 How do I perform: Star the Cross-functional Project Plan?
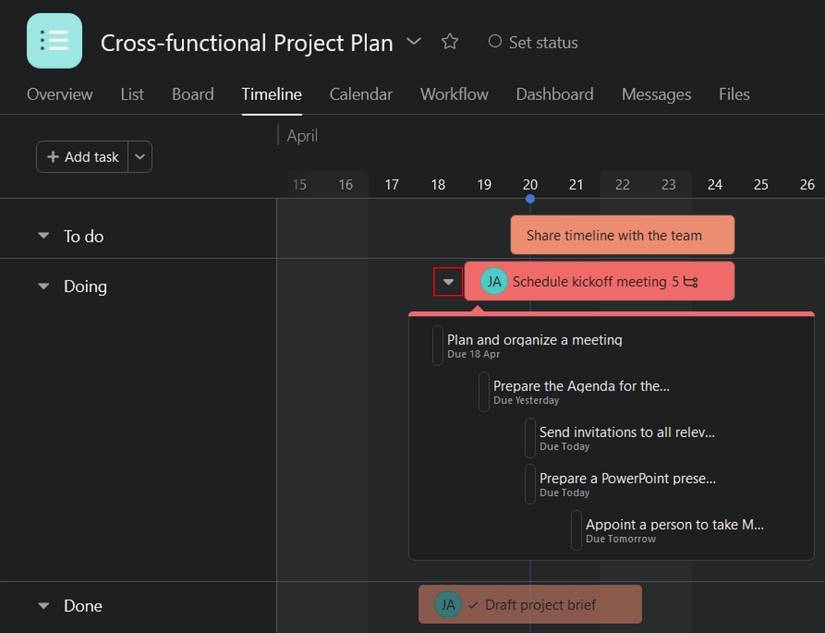[449, 42]
